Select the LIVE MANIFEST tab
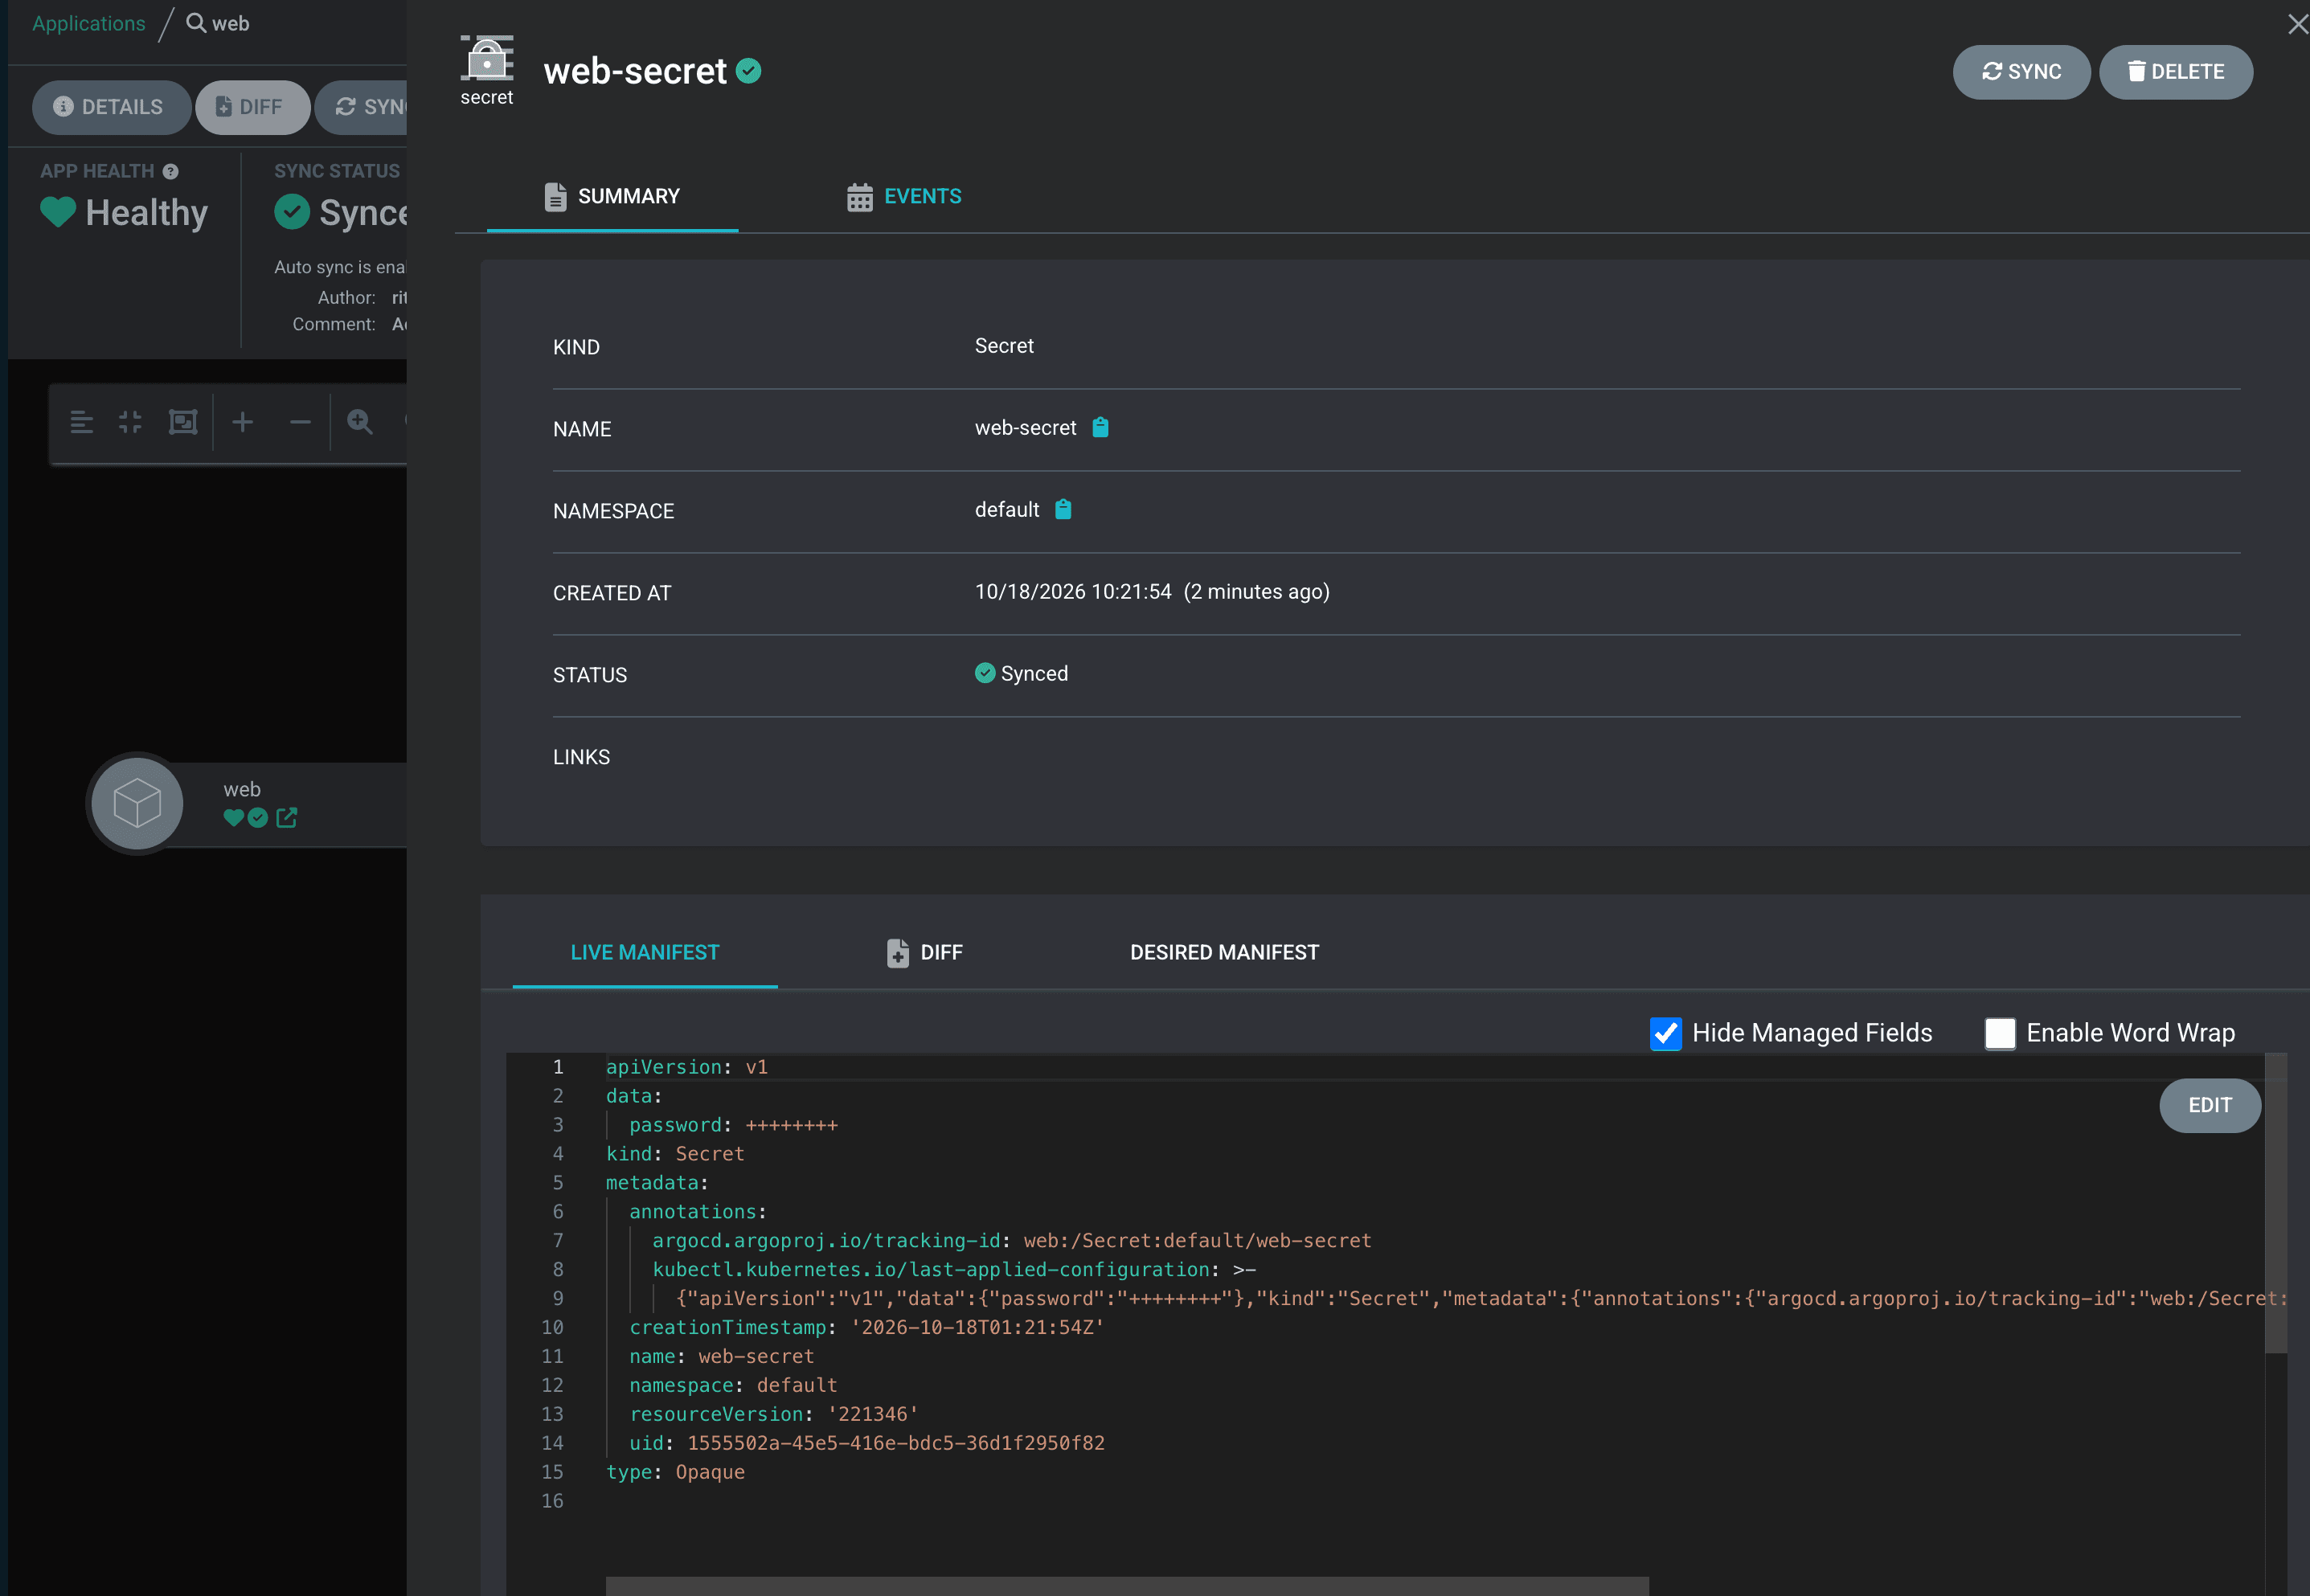This screenshot has height=1596, width=2310. [x=645, y=952]
